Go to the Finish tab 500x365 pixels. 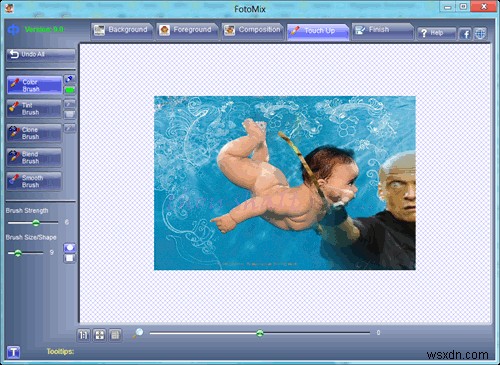(383, 31)
